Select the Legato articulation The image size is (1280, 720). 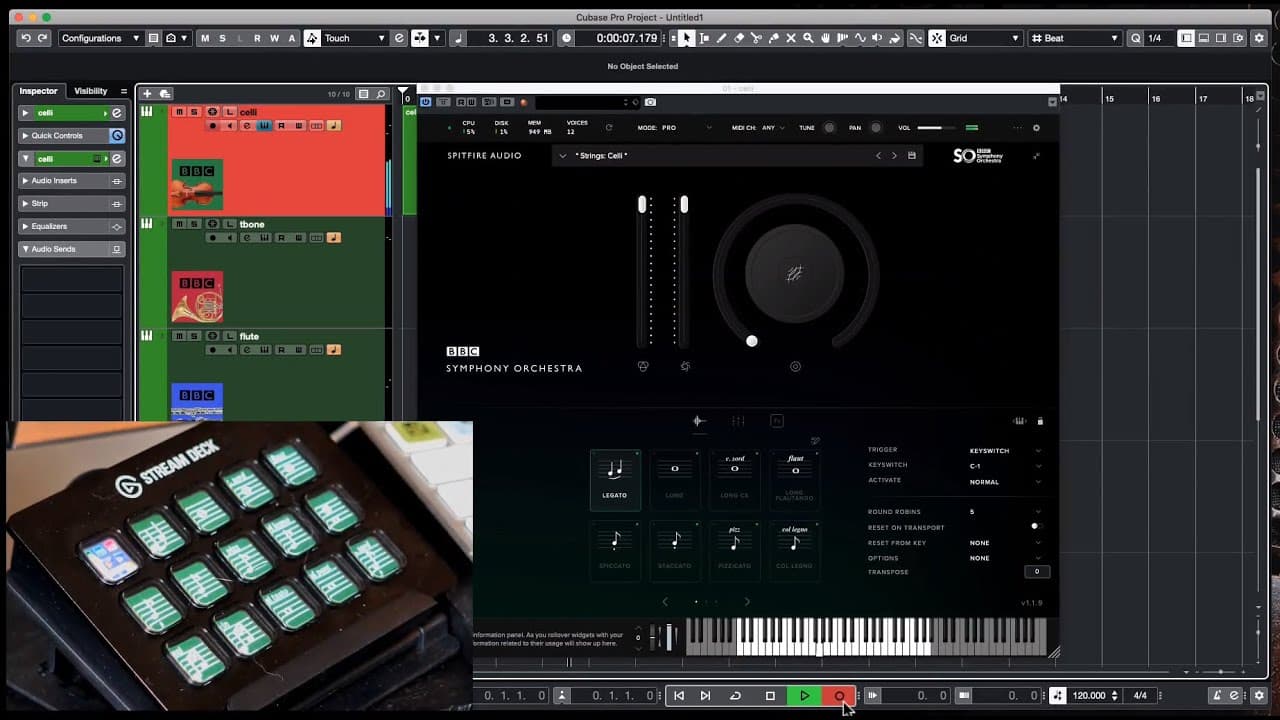pyautogui.click(x=615, y=480)
